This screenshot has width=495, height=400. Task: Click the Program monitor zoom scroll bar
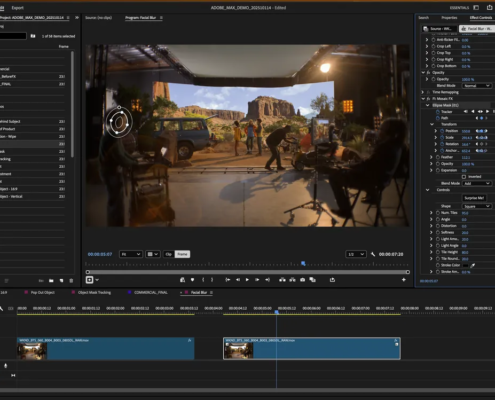coord(248,272)
